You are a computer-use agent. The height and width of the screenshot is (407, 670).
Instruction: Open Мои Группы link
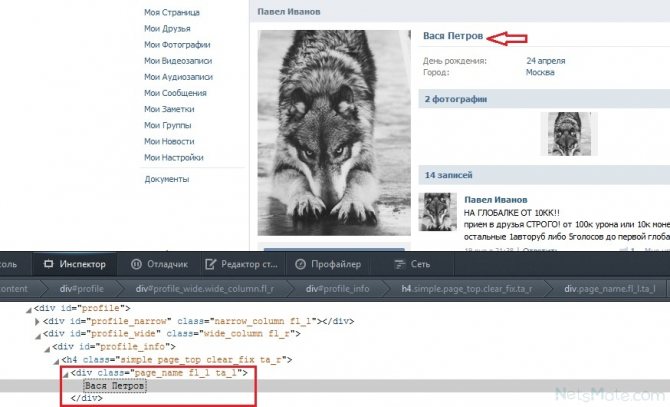pyautogui.click(x=168, y=126)
